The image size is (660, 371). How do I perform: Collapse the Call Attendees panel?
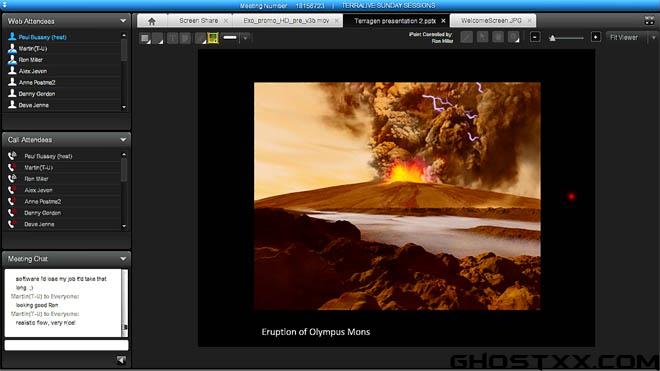(123, 140)
